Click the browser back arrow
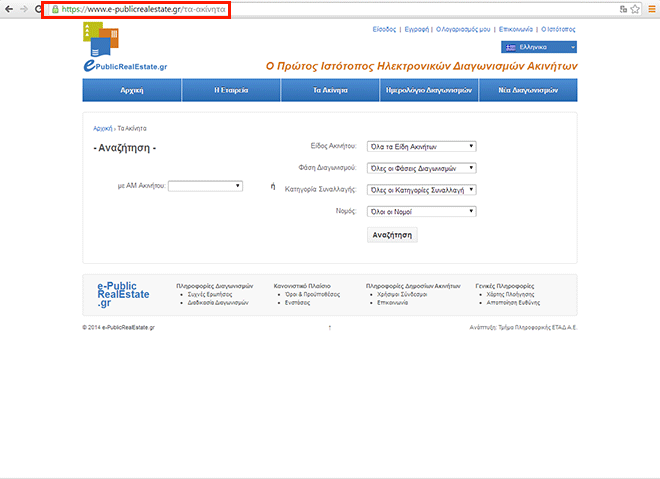This screenshot has width=660, height=479. [x=9, y=8]
